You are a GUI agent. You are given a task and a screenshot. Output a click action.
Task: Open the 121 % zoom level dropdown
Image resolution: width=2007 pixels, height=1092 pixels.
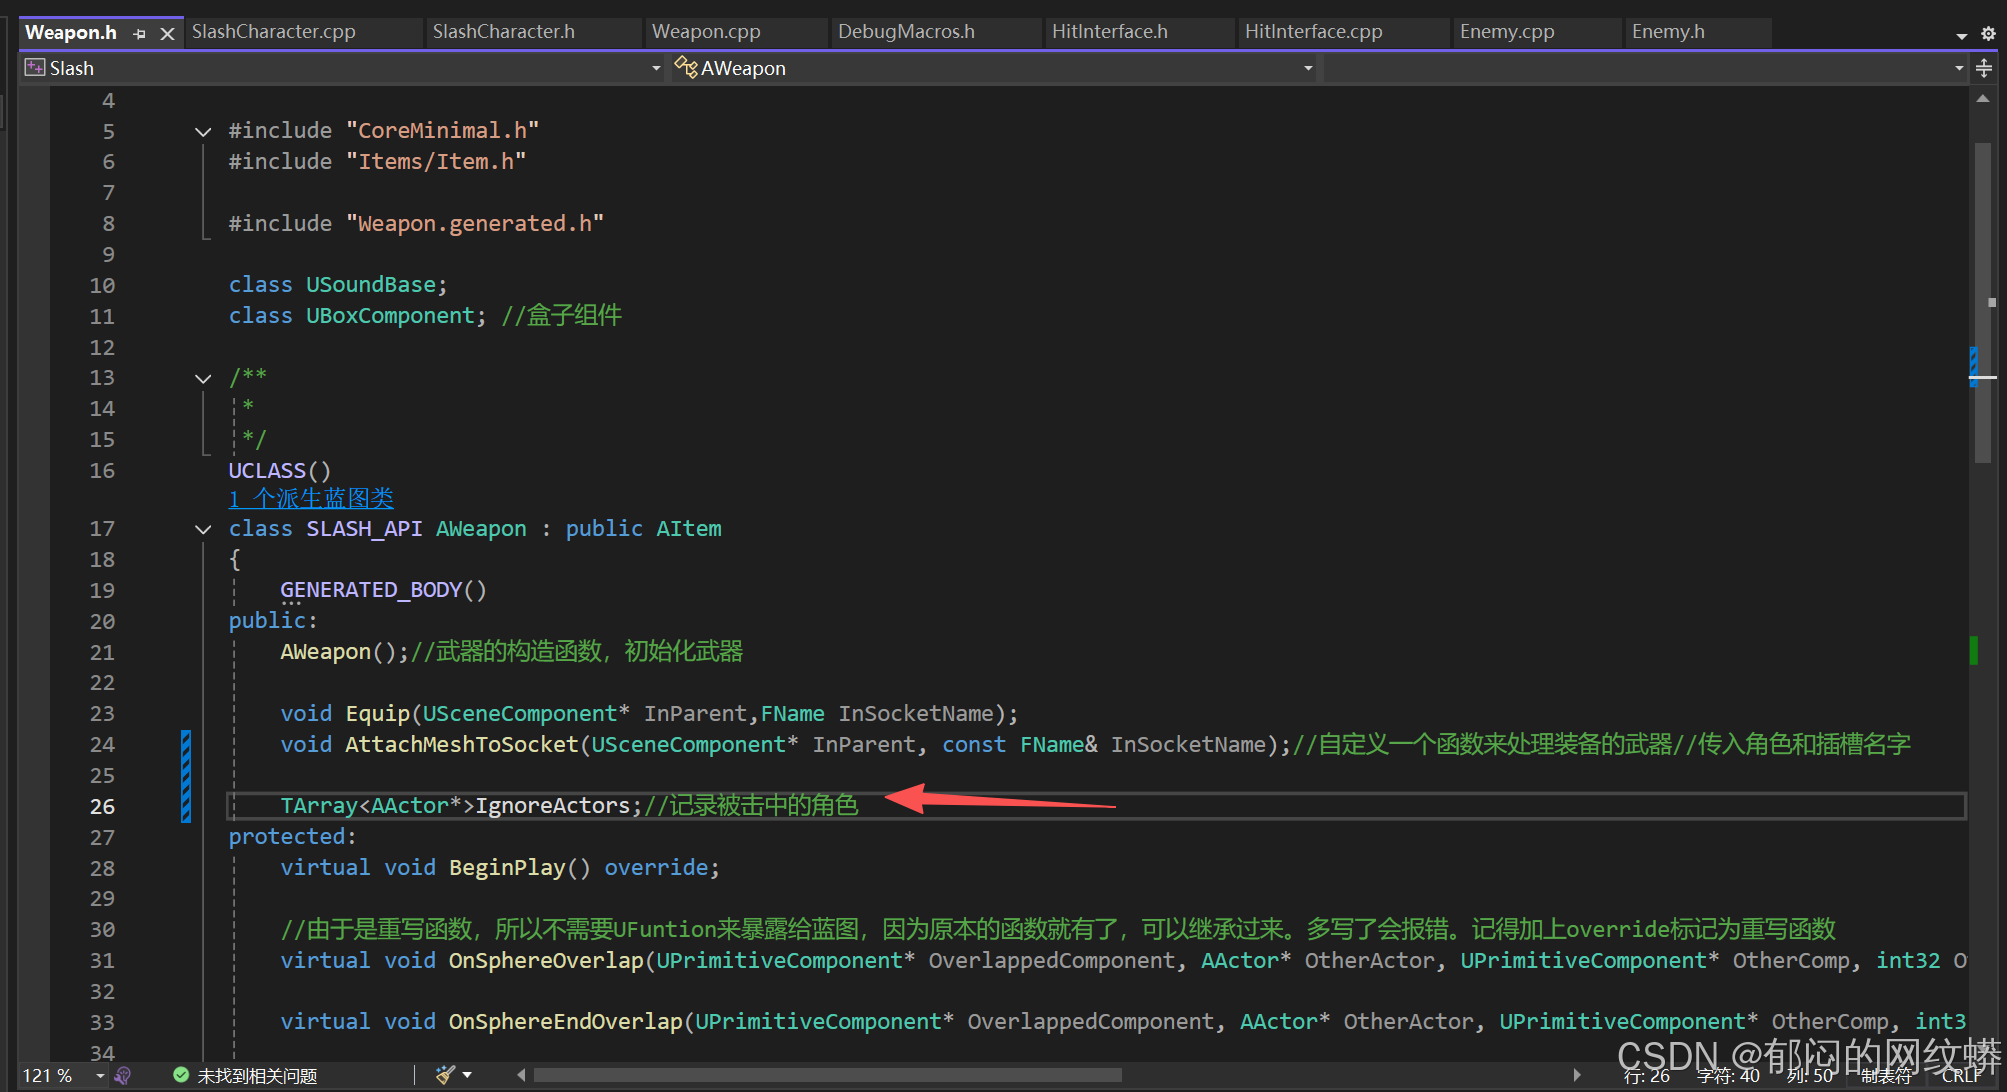coord(100,1076)
